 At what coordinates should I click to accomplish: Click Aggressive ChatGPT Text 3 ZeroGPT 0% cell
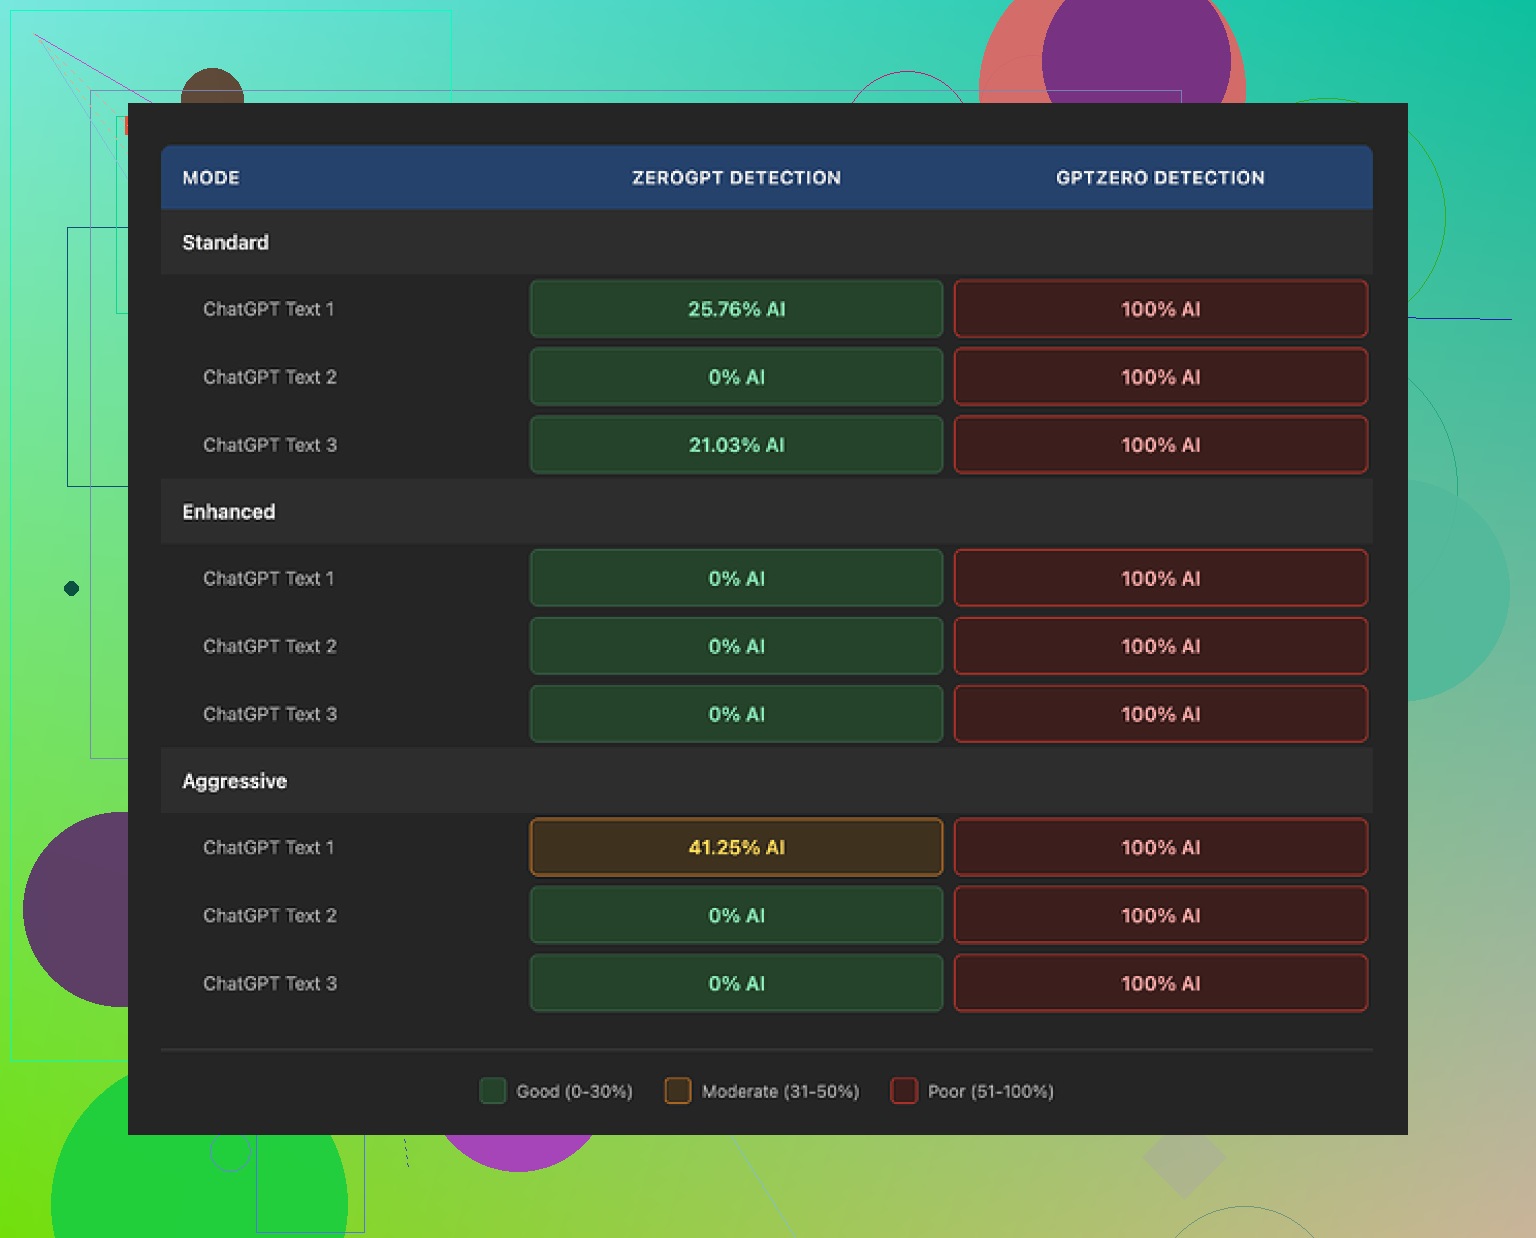(736, 983)
